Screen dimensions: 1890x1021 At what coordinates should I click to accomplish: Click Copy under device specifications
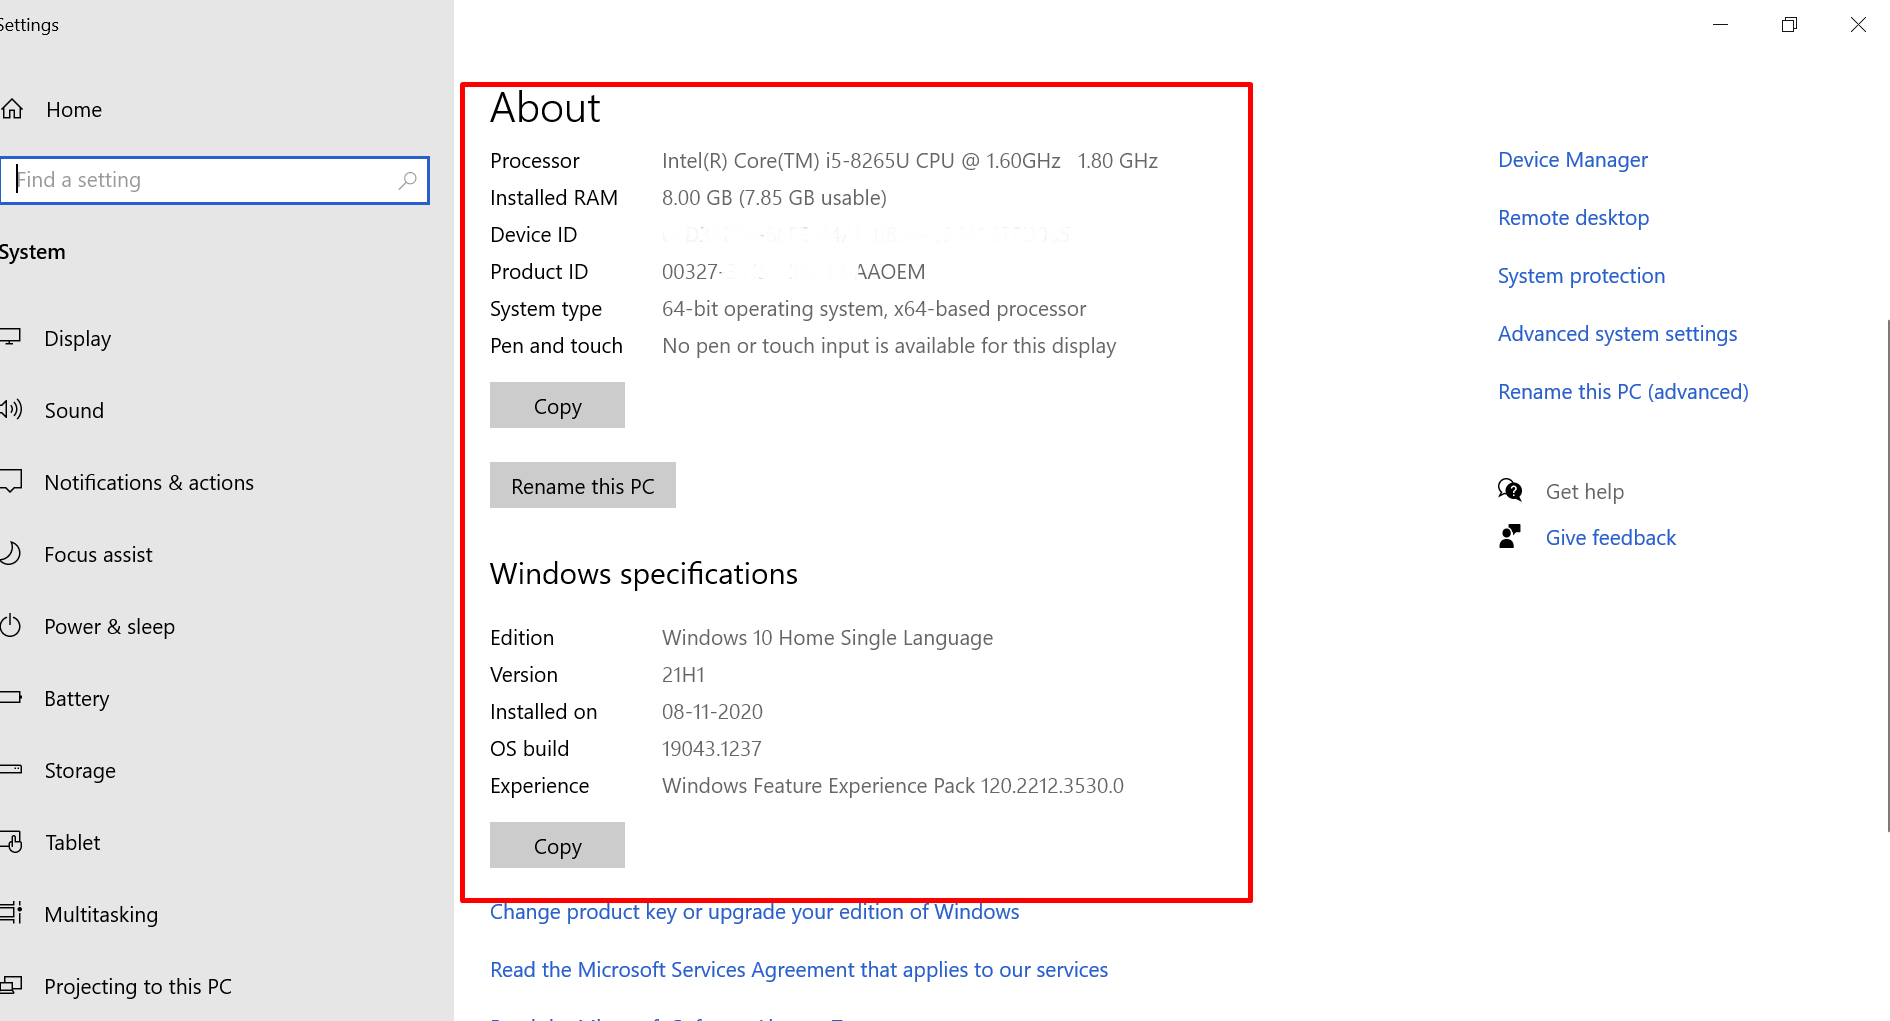tap(557, 405)
